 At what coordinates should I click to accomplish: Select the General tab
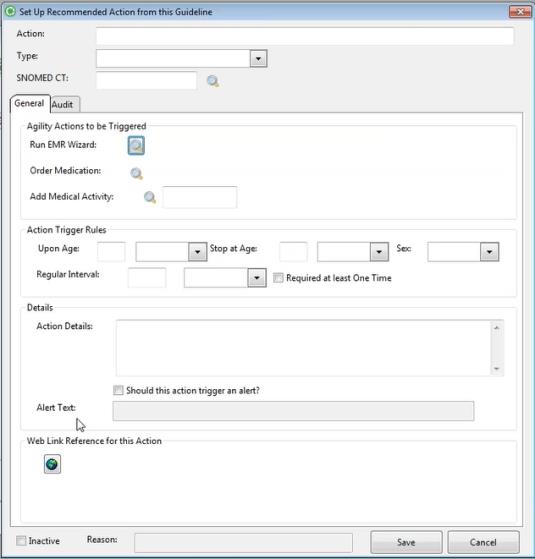[x=30, y=103]
